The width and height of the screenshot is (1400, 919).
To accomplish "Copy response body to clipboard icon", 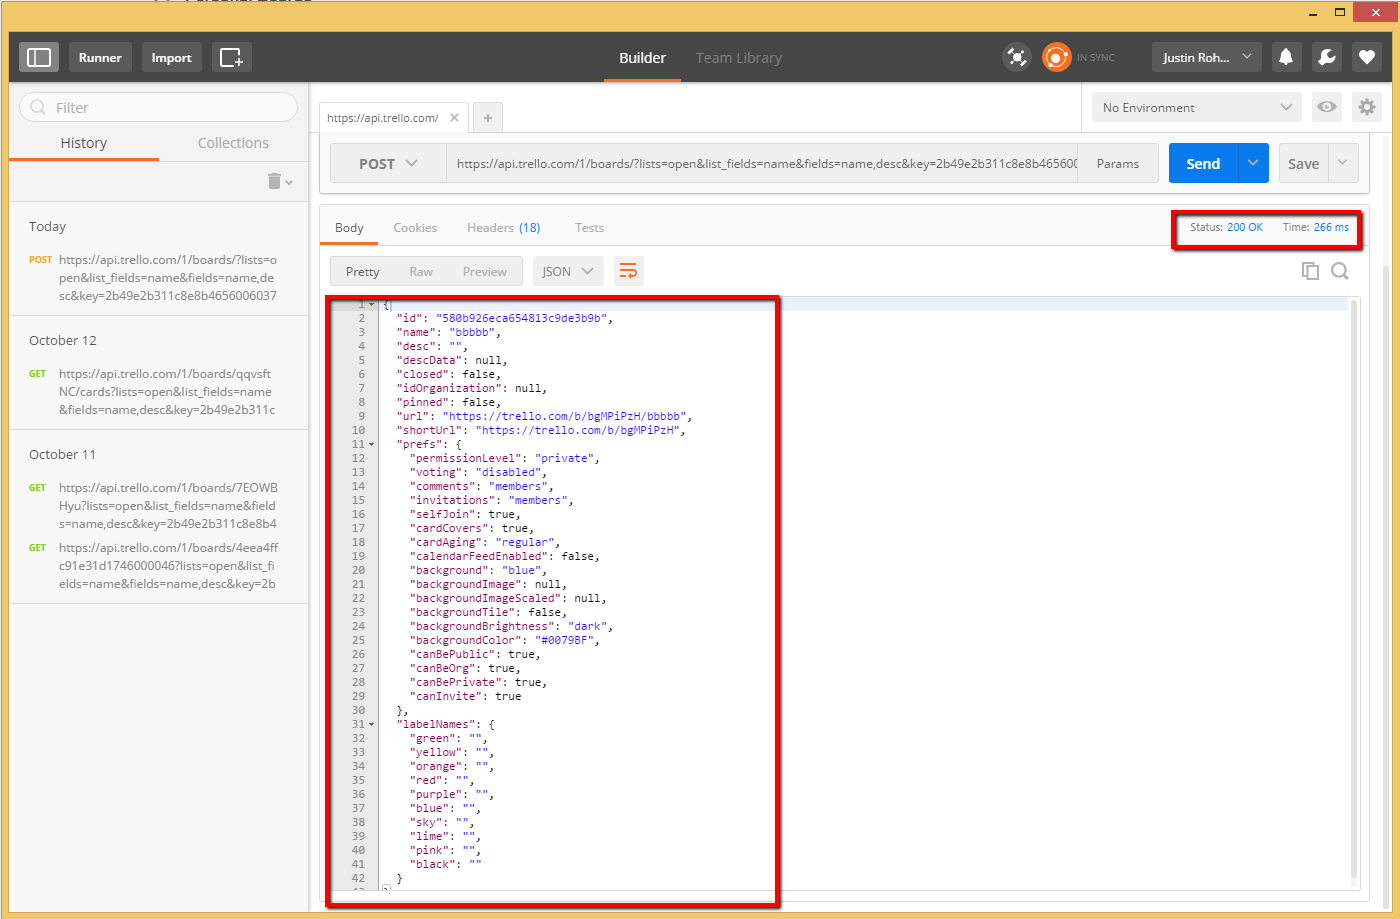I will [x=1310, y=271].
